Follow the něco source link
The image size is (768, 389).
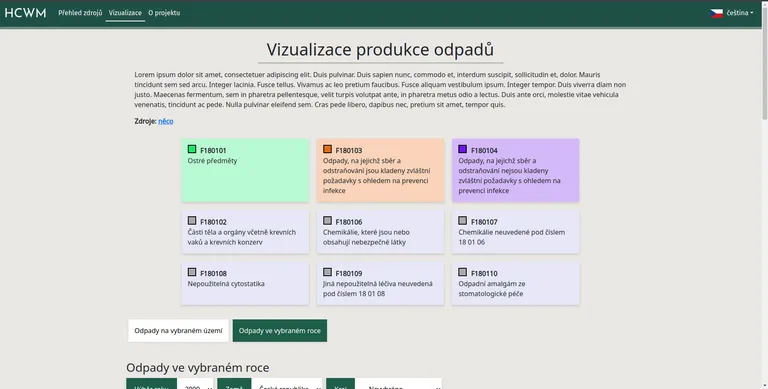coord(166,121)
